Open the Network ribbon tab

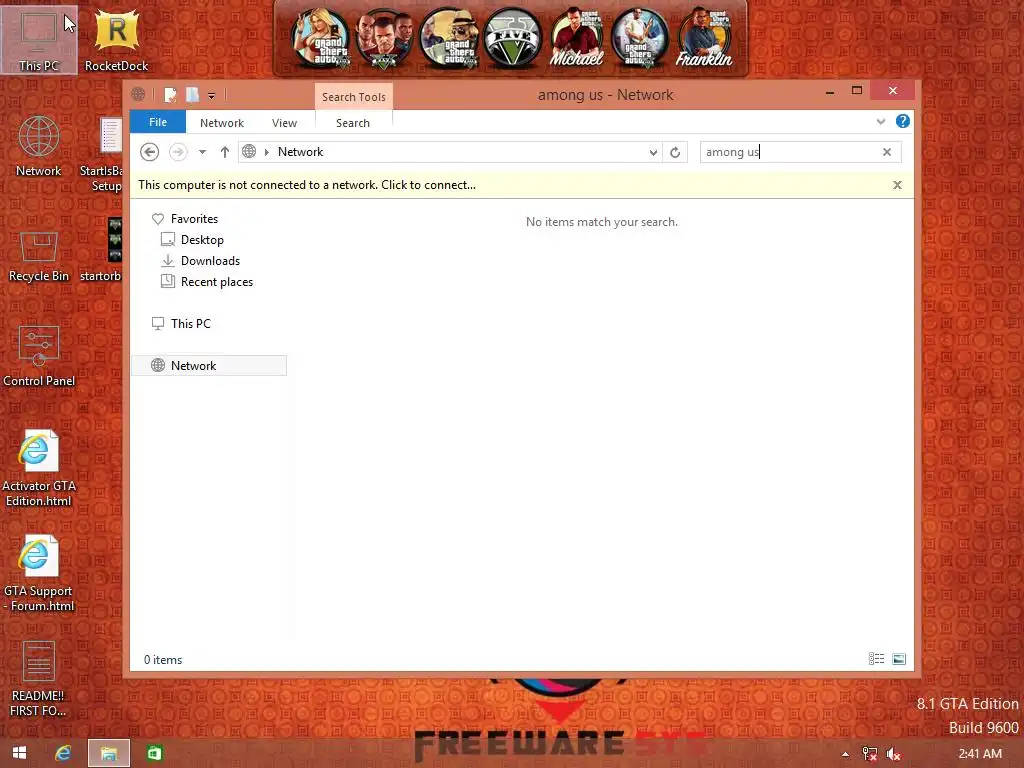222,123
